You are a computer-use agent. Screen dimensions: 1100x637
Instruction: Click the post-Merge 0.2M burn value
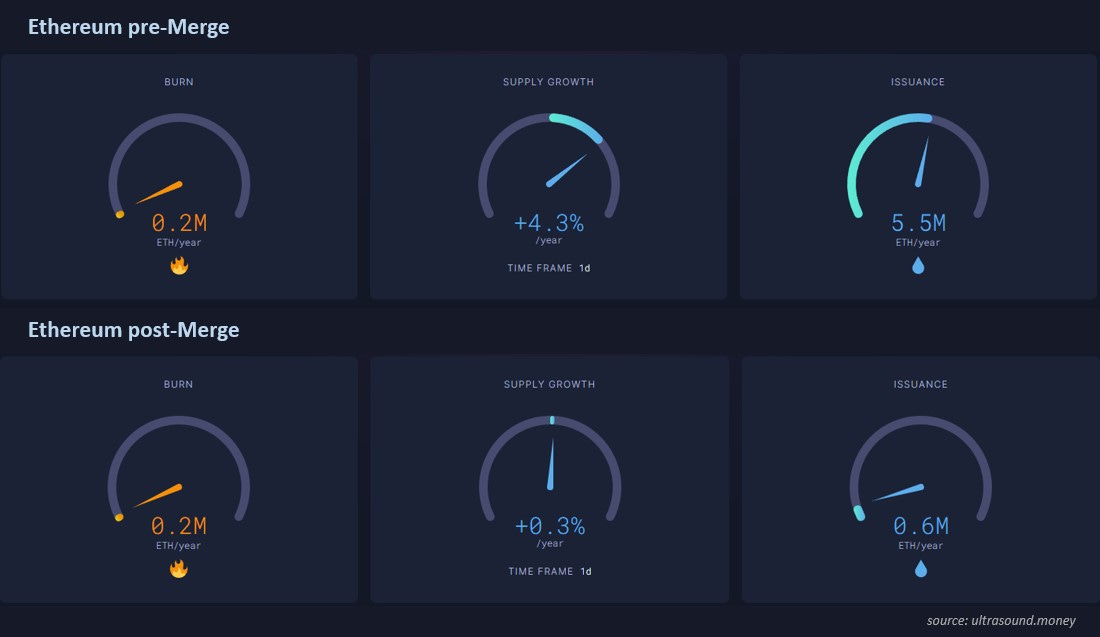[178, 526]
